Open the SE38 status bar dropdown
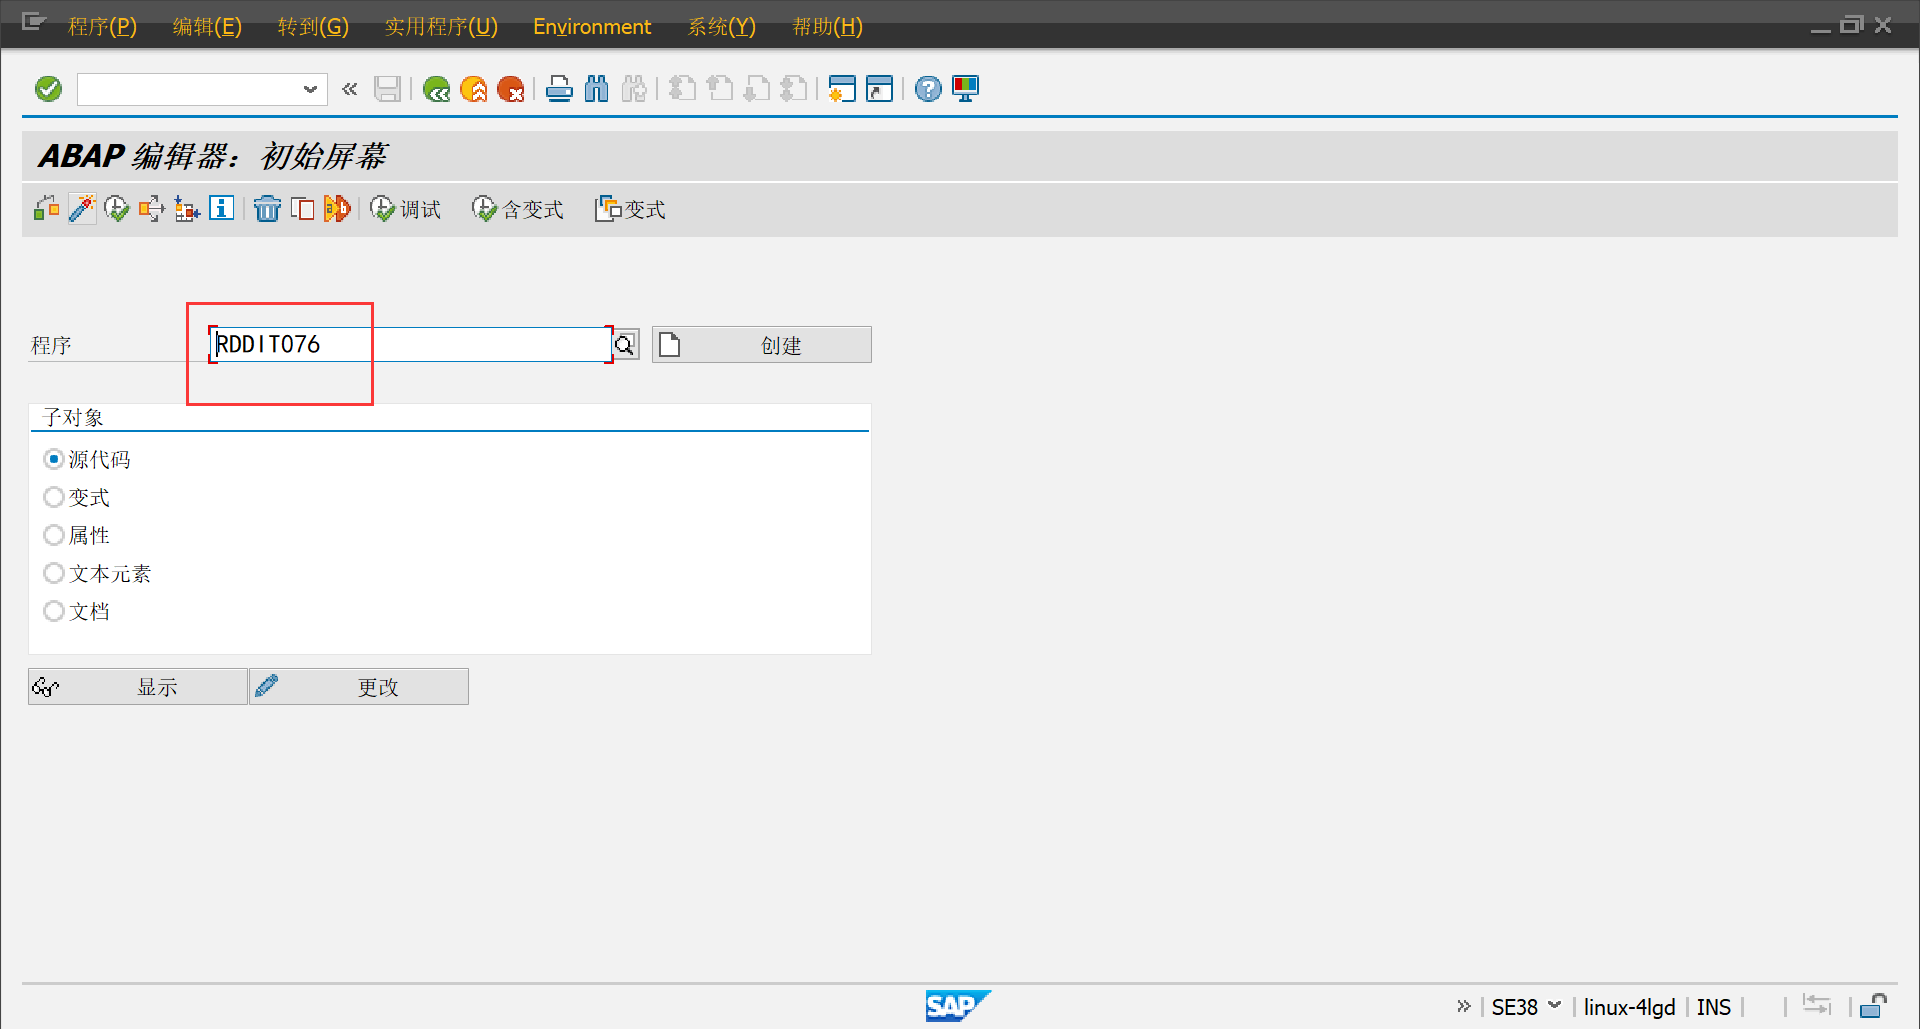Screen dimensions: 1920x1029 (1555, 1006)
